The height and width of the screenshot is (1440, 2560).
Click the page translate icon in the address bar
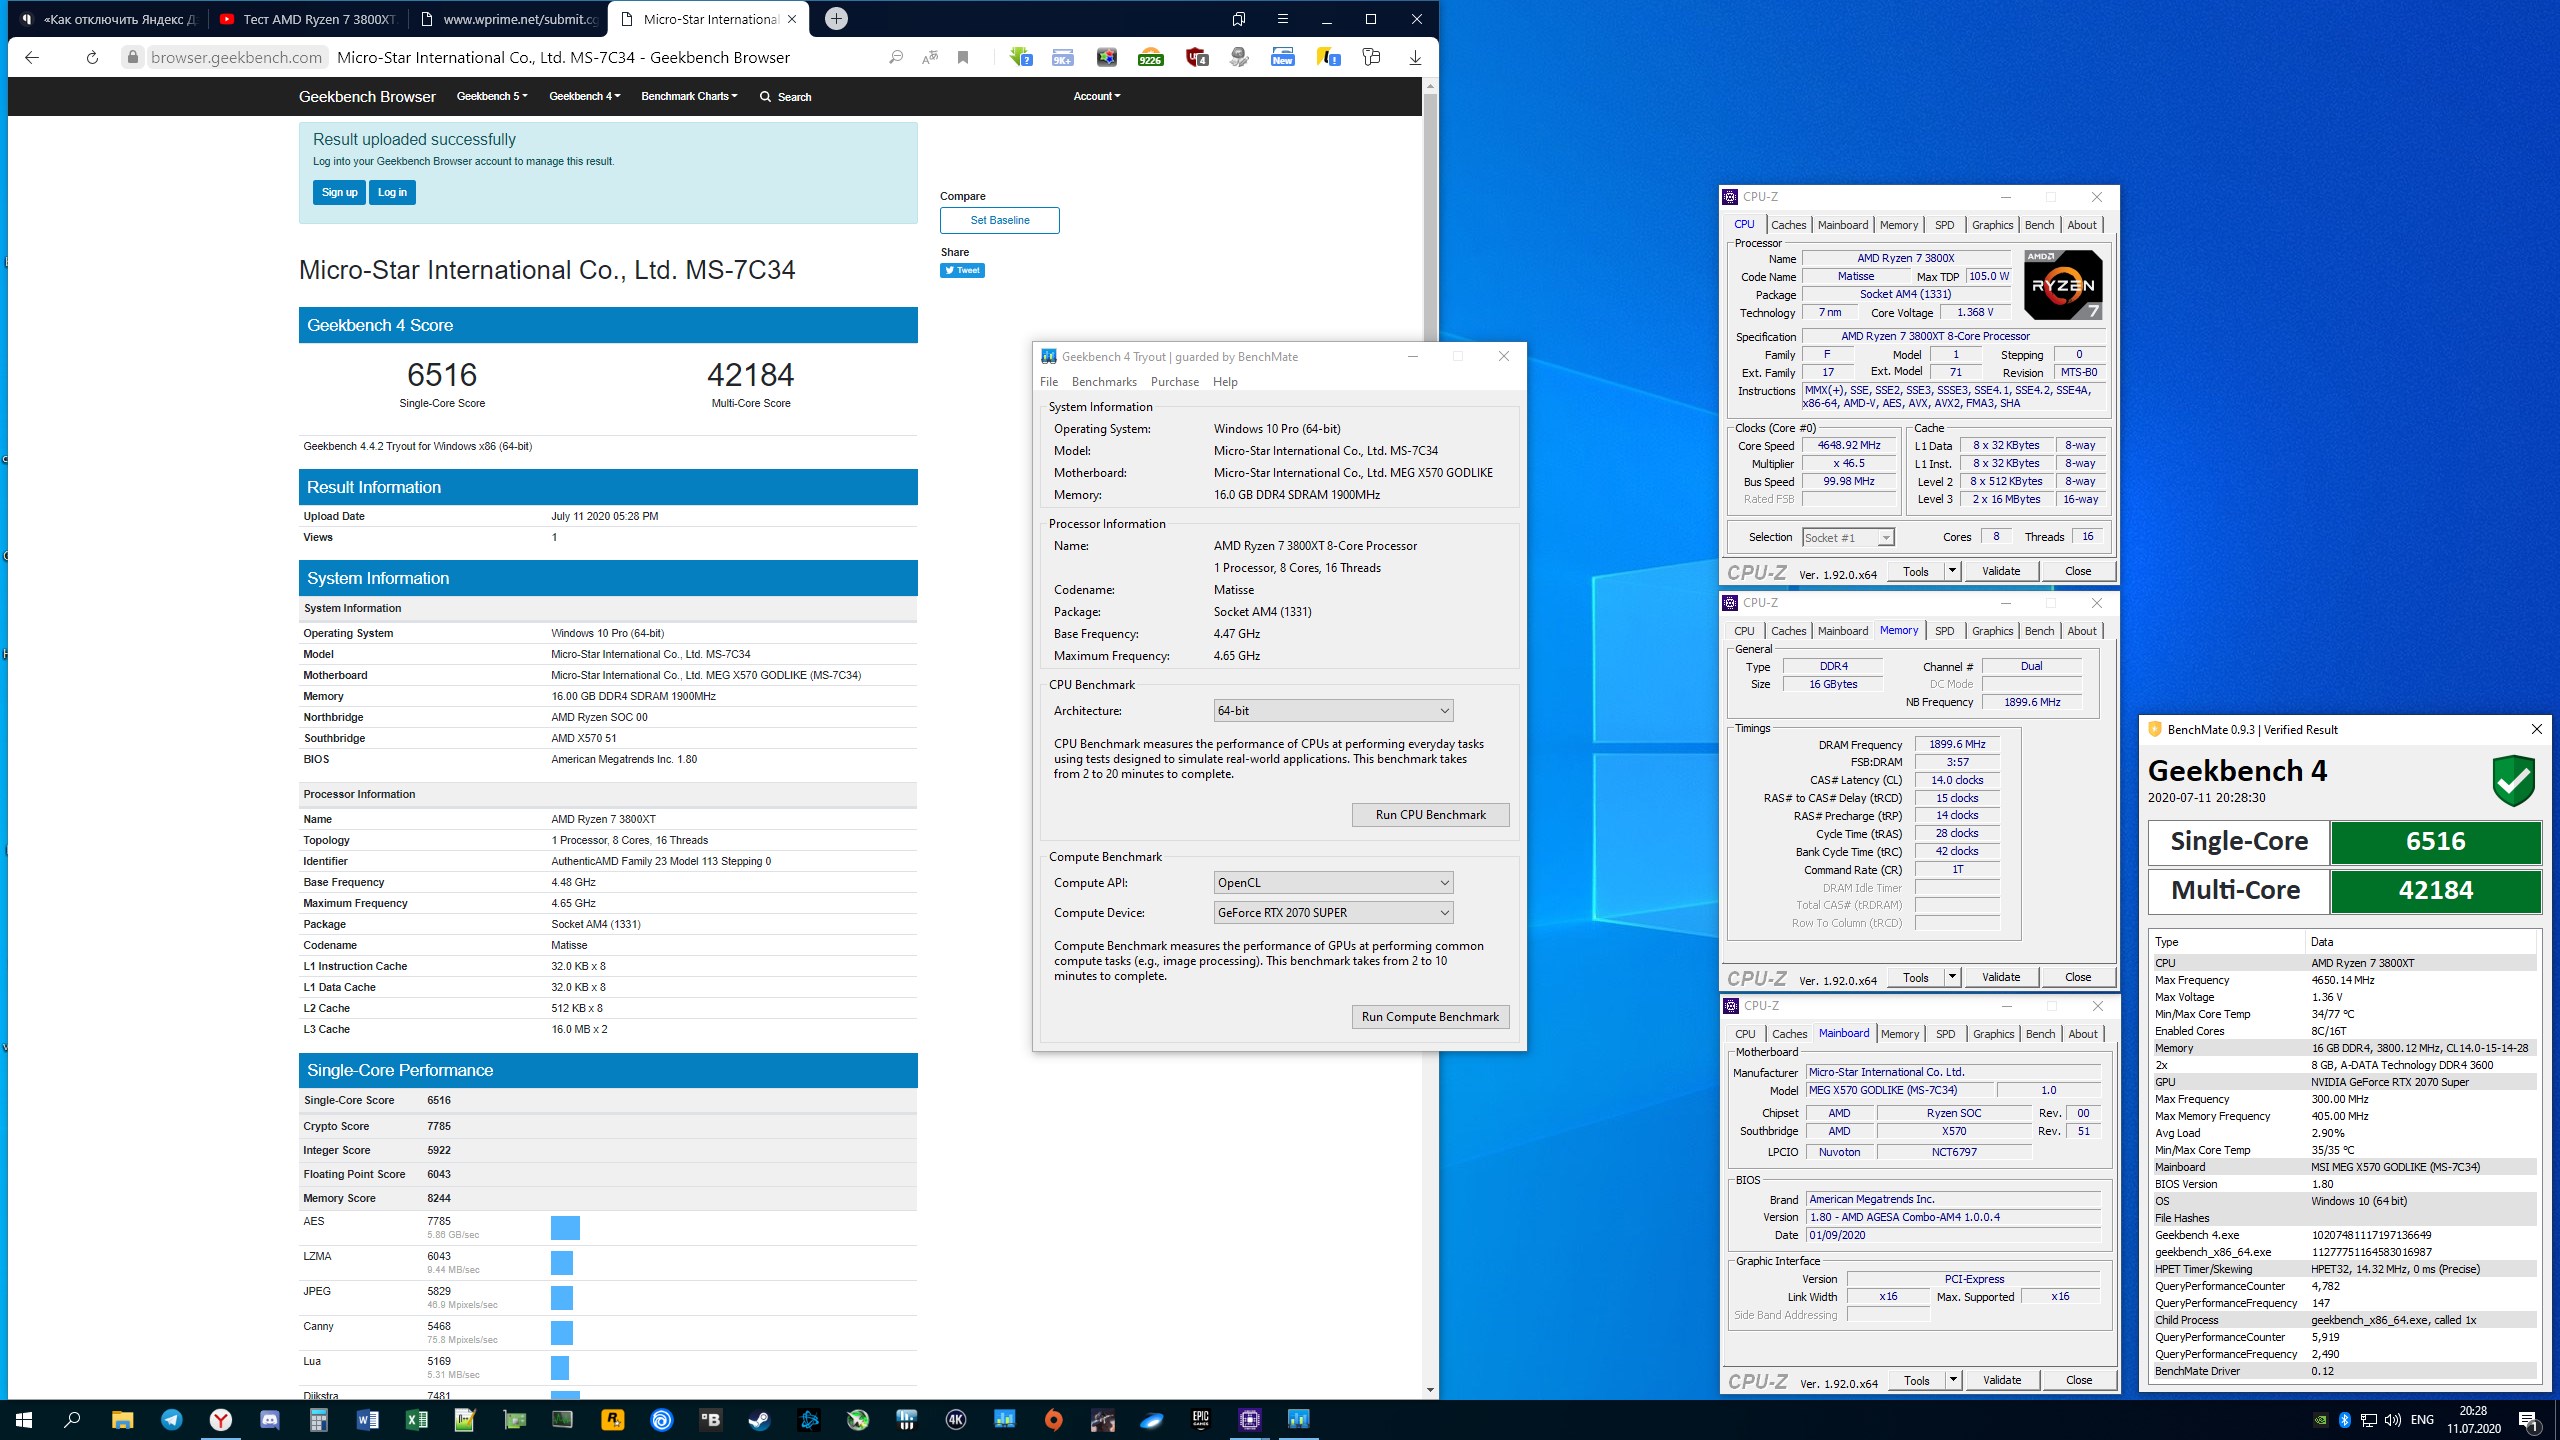tap(930, 58)
